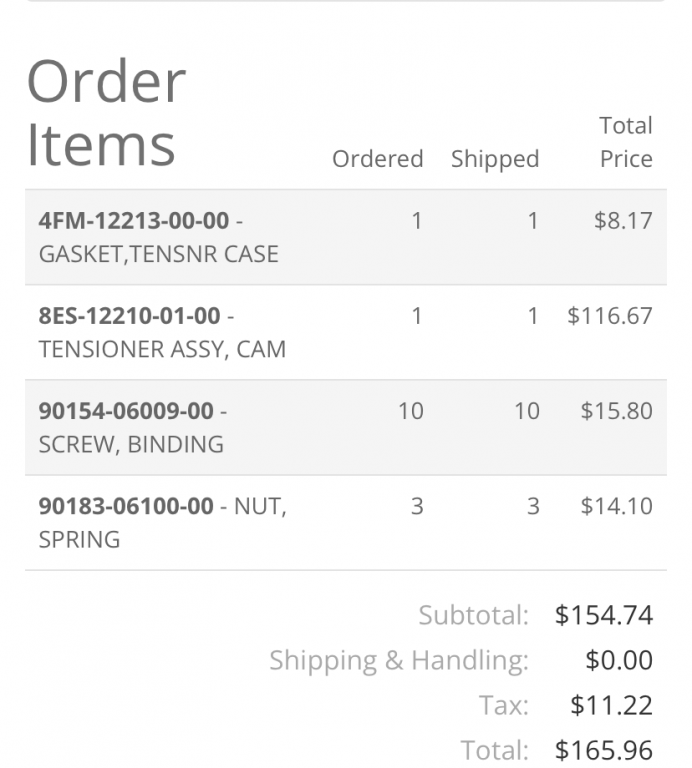The height and width of the screenshot is (768, 692).
Task: Click the $14.10 nut price
Action: [x=616, y=506]
